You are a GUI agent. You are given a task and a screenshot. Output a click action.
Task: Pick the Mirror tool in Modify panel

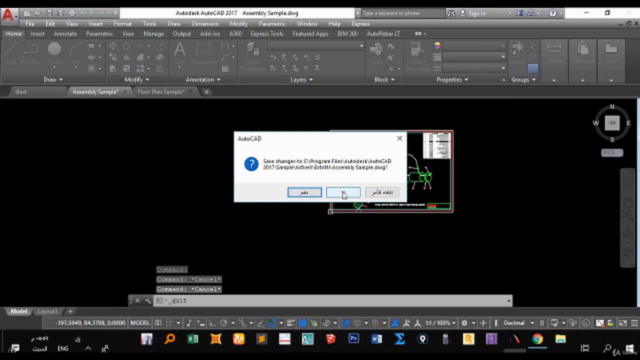point(127,57)
